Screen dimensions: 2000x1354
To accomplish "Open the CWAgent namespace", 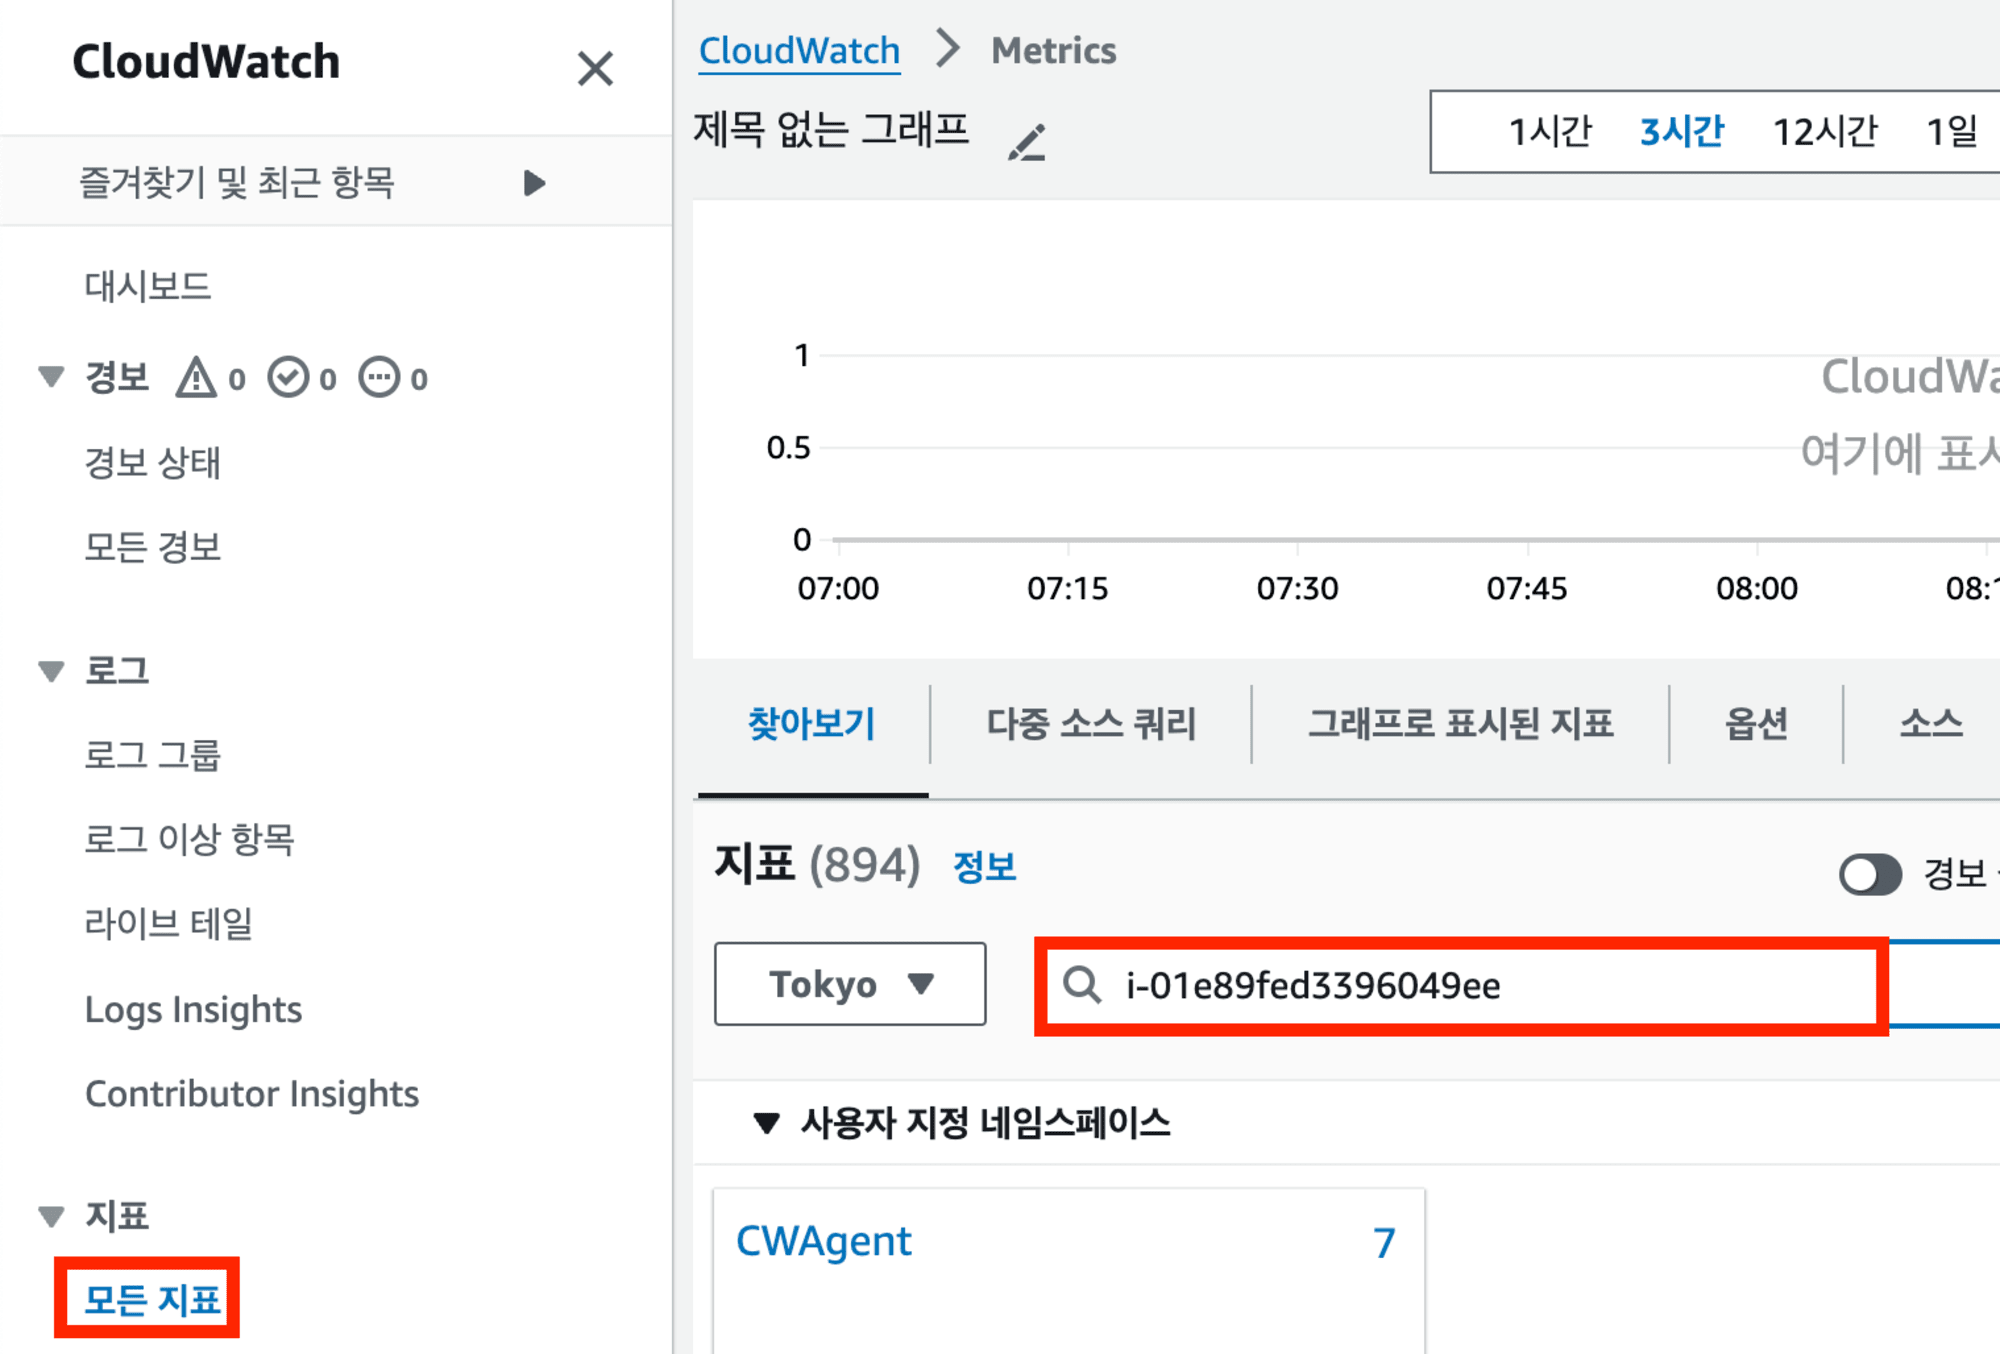I will click(x=824, y=1241).
